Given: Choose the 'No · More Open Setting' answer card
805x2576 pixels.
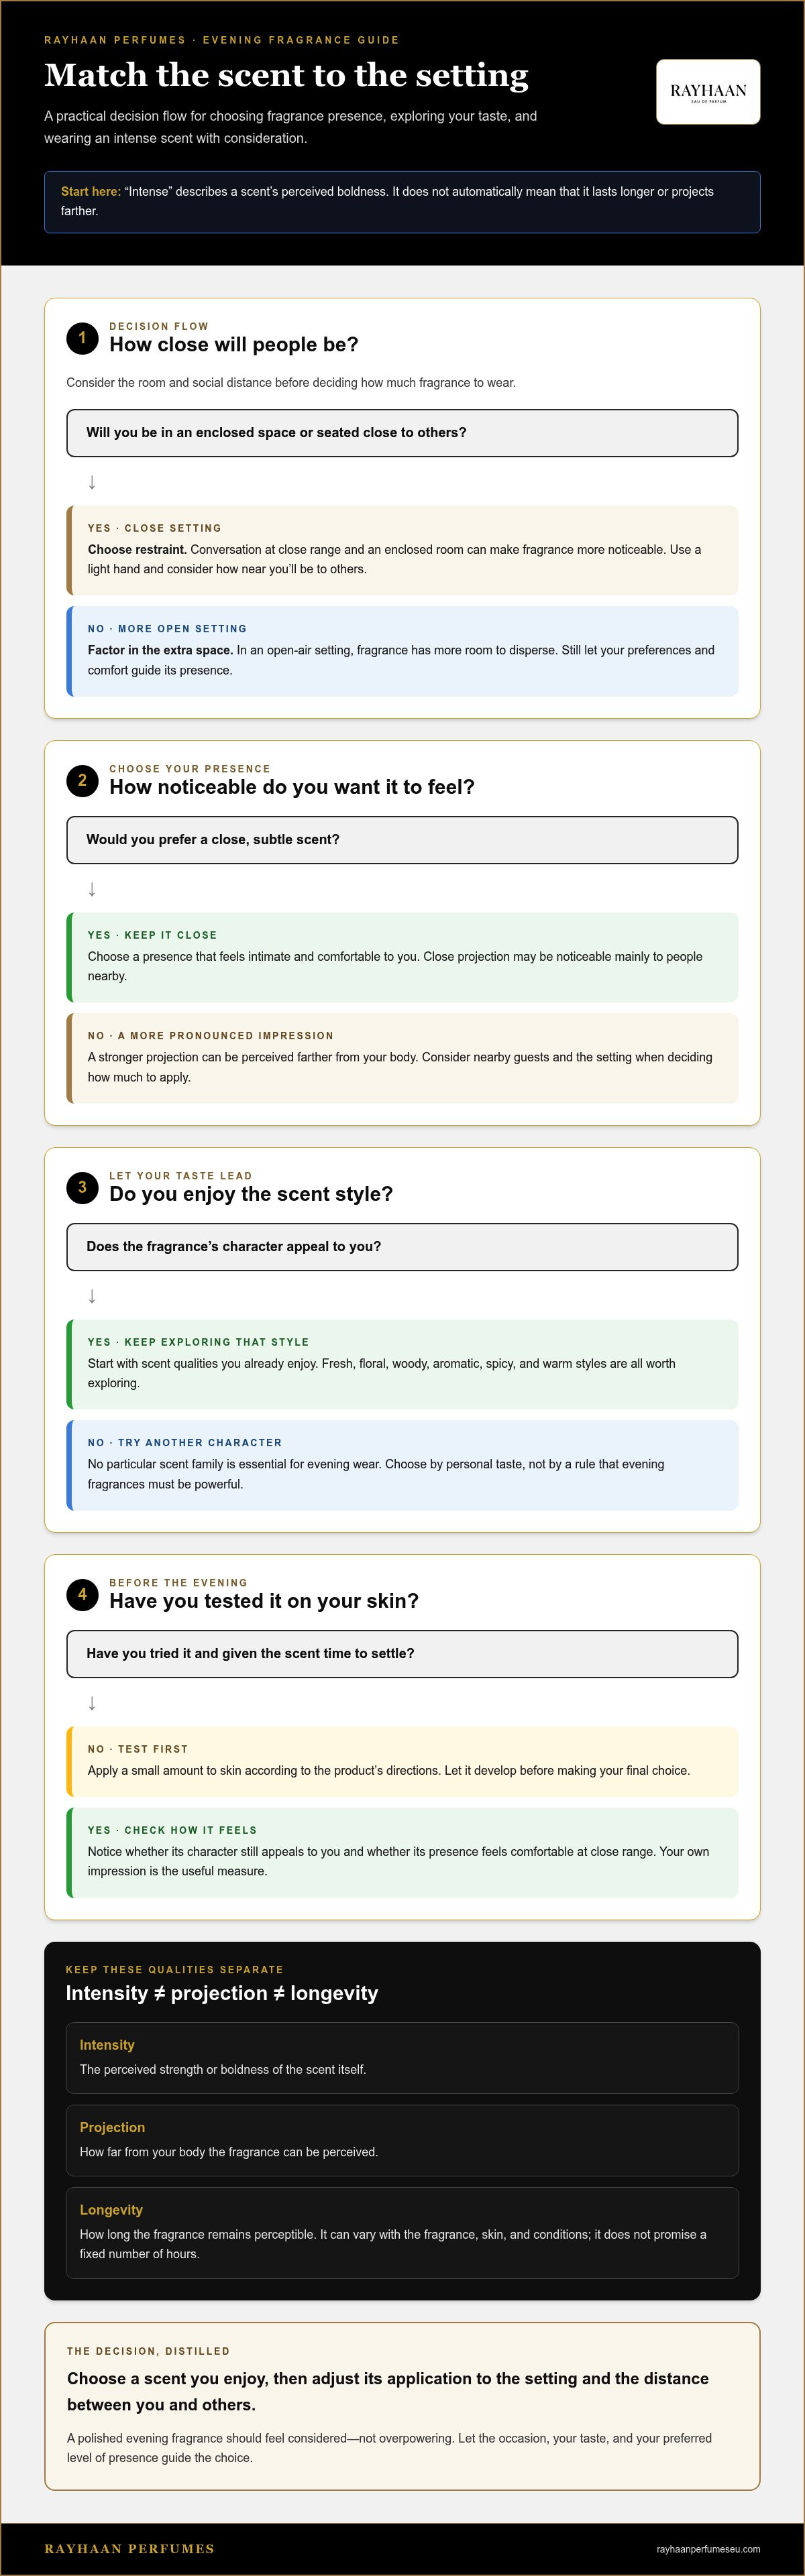Looking at the screenshot, I should coord(402,651).
